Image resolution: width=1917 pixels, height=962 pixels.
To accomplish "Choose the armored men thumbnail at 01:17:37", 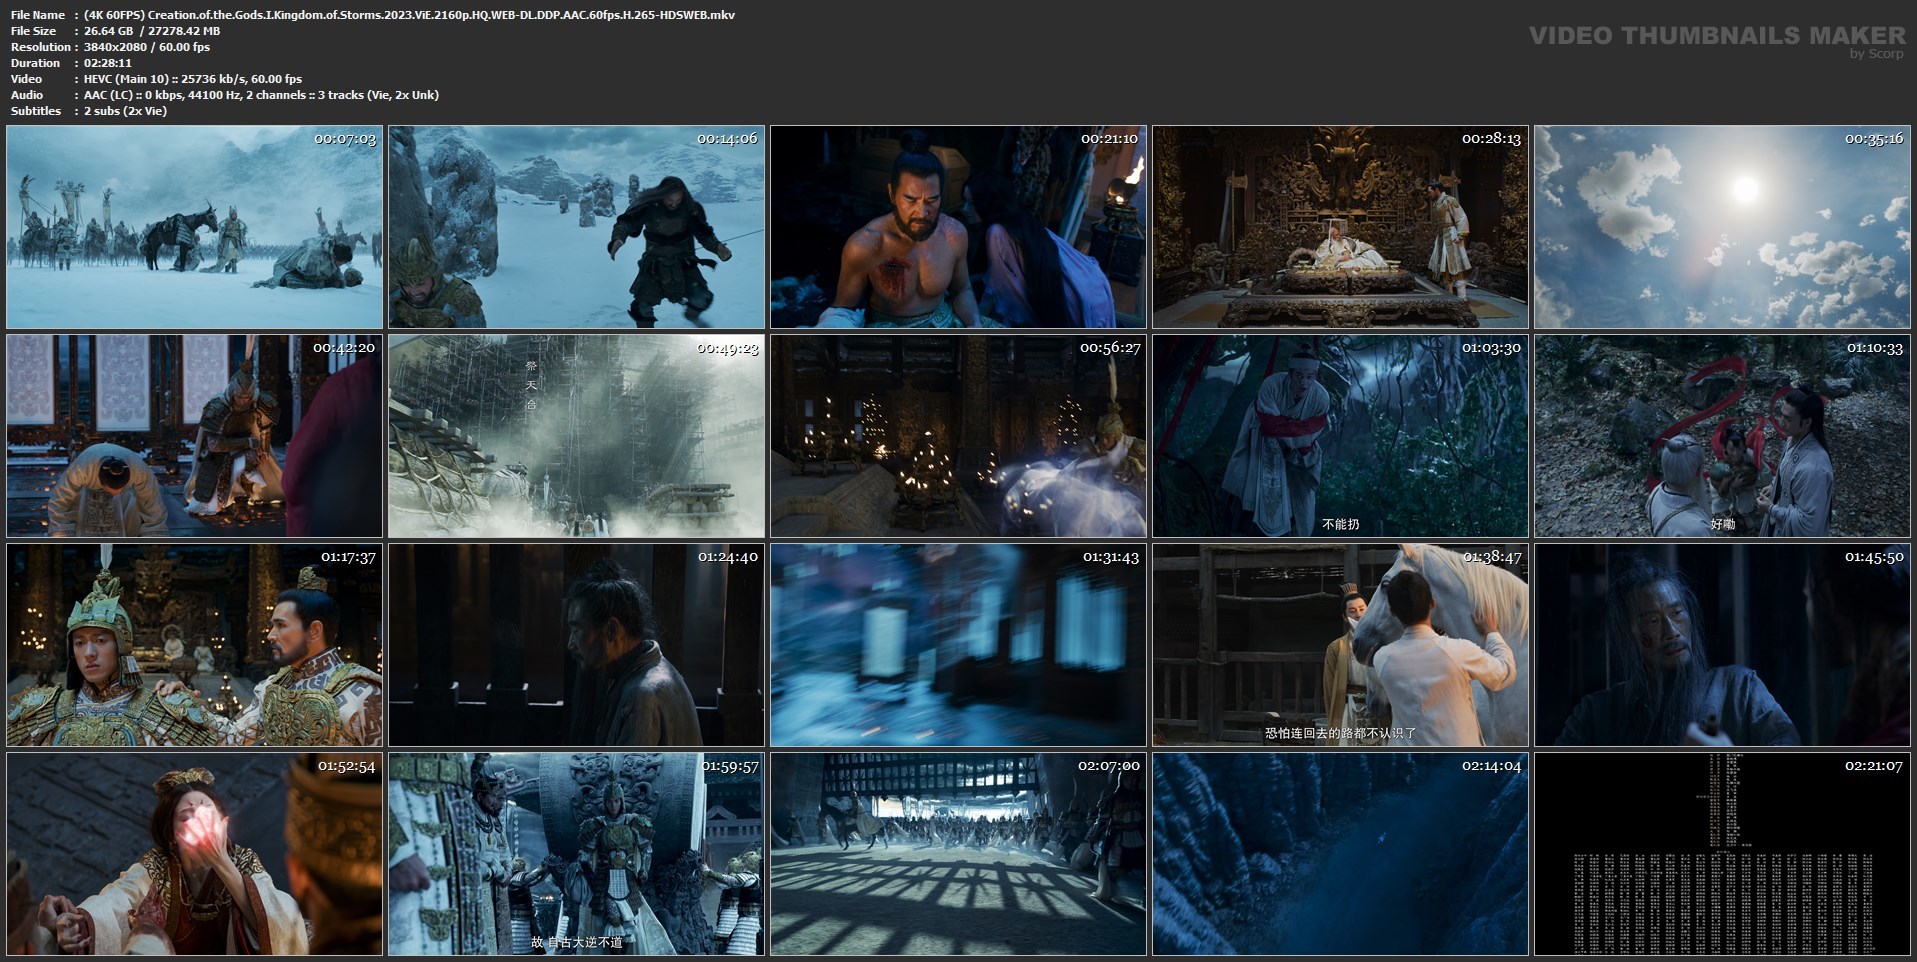I will [x=194, y=645].
